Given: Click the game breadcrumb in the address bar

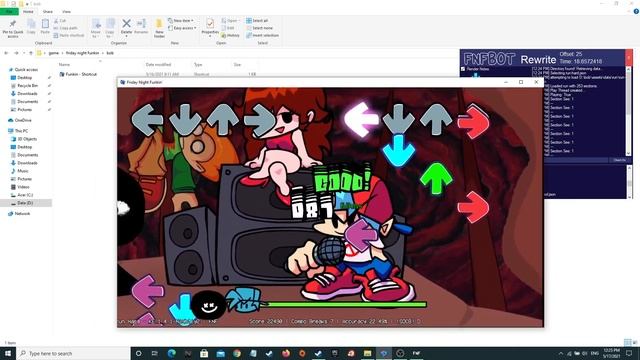Looking at the screenshot, I should click(x=54, y=53).
